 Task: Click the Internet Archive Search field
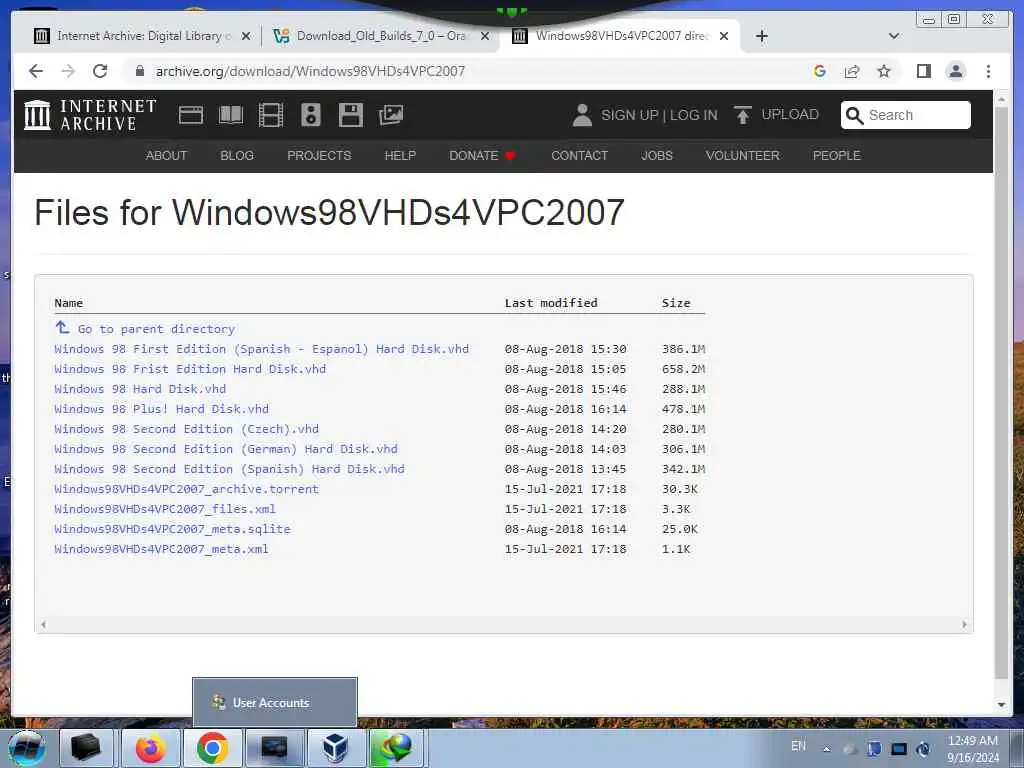pos(905,115)
